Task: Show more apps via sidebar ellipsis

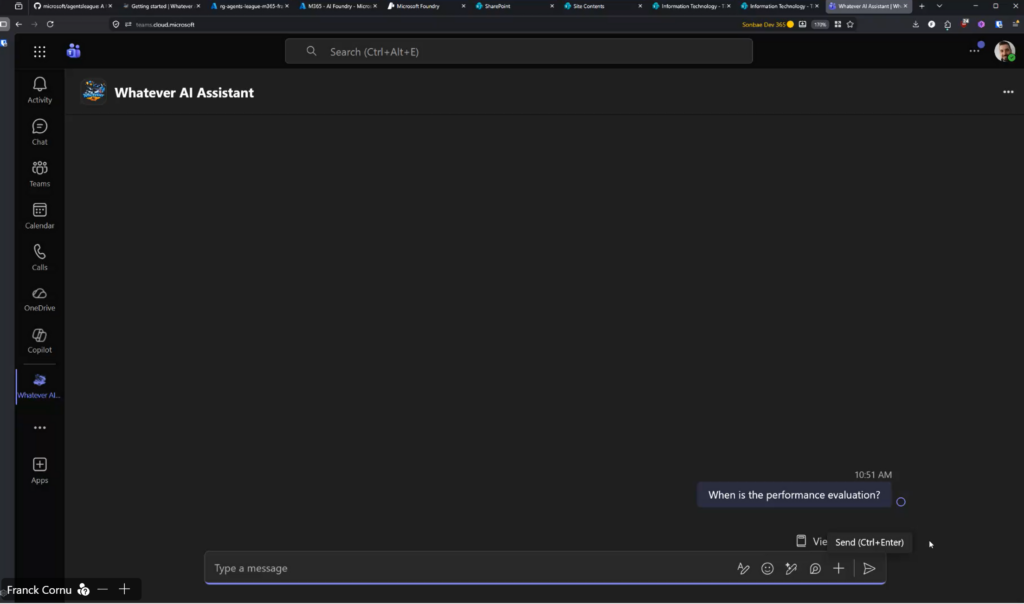Action: coord(40,428)
